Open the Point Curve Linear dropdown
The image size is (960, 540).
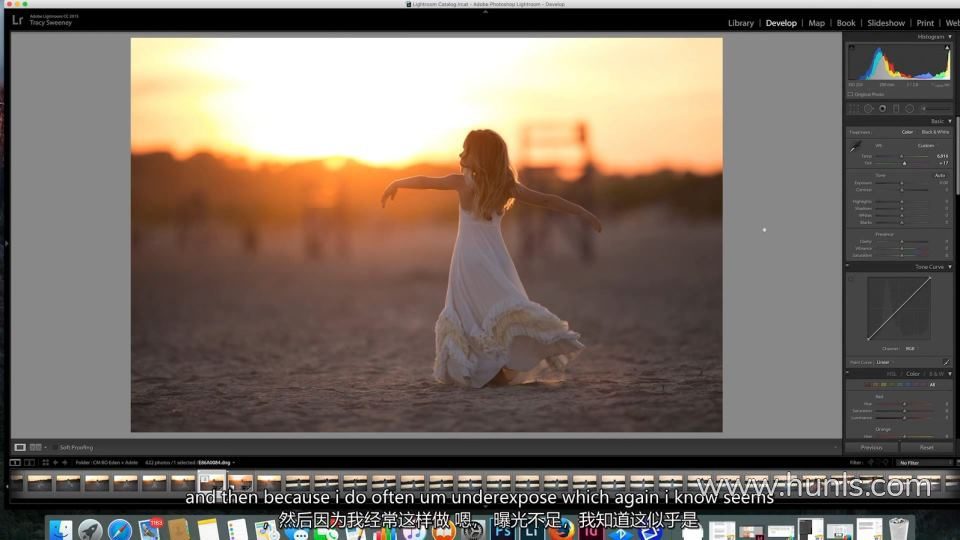(884, 362)
